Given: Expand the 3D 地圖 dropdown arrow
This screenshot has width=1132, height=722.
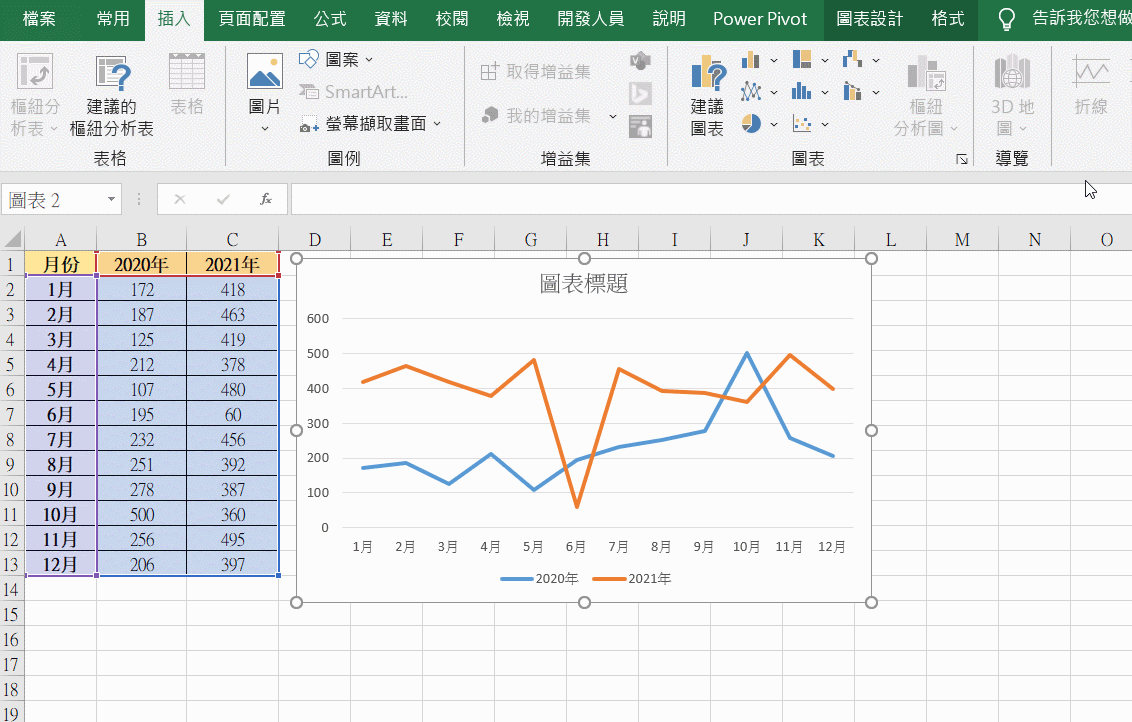Looking at the screenshot, I should (x=1023, y=129).
